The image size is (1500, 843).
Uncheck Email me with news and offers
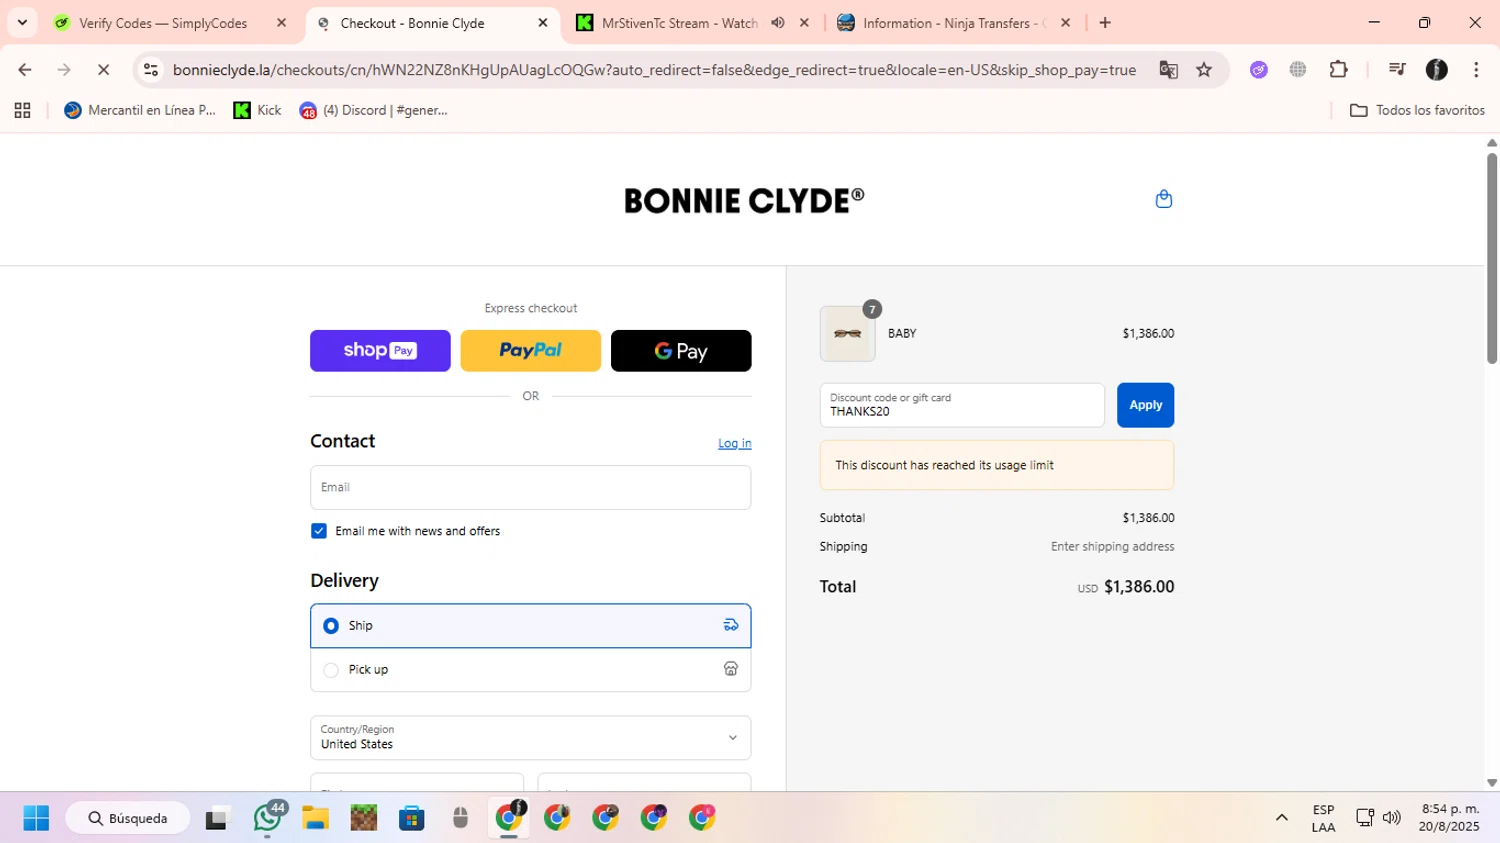coord(319,531)
